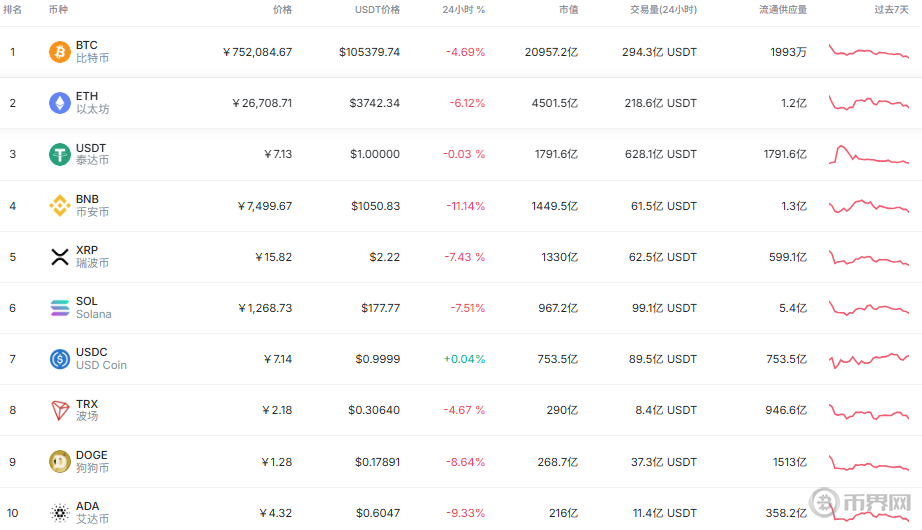Open the BTC 比特币 link
Image resolution: width=922 pixels, height=530 pixels.
click(92, 52)
